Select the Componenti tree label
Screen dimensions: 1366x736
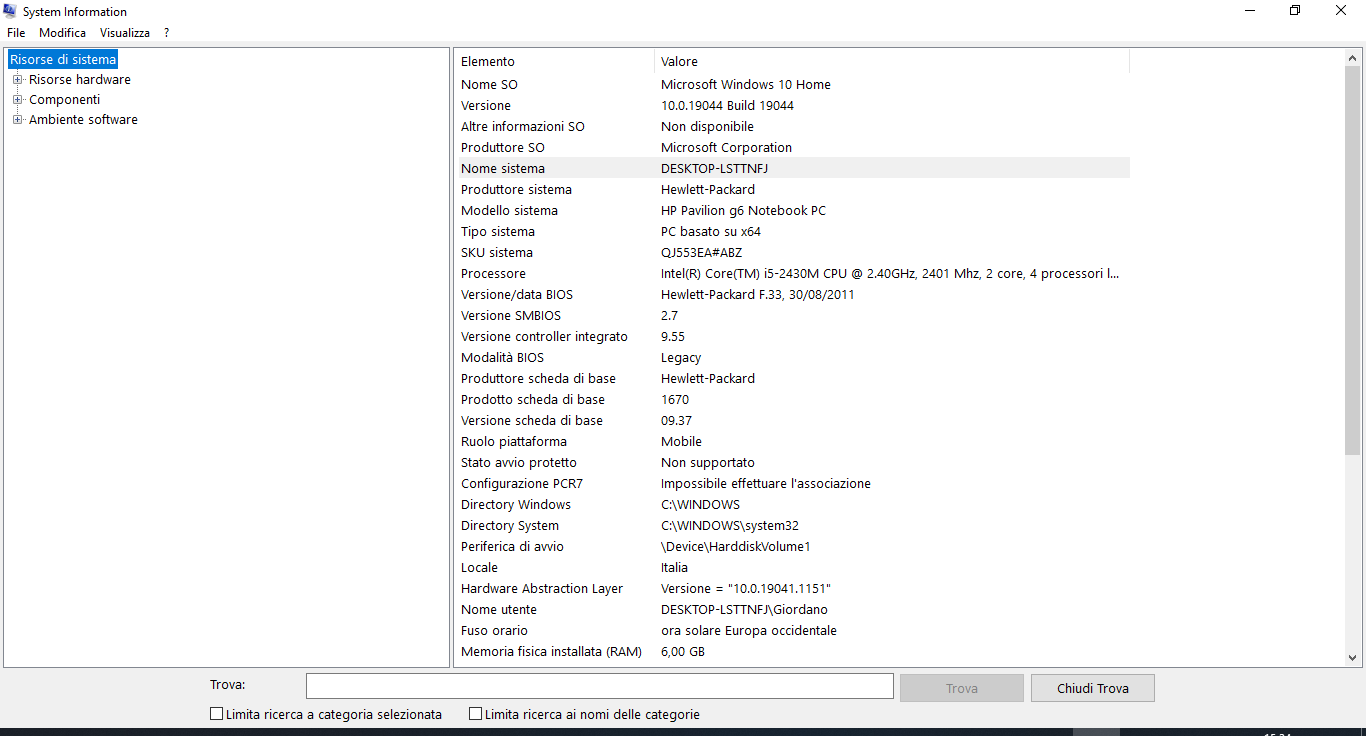click(65, 99)
